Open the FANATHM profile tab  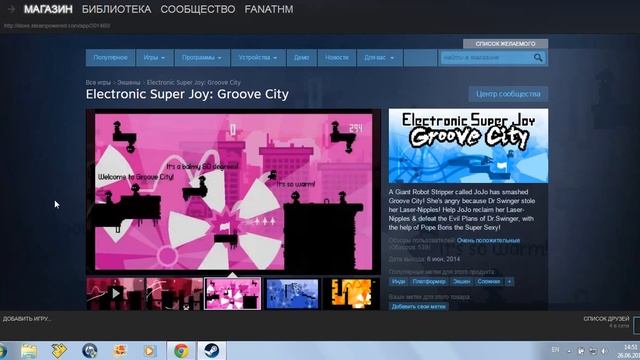pos(269,9)
